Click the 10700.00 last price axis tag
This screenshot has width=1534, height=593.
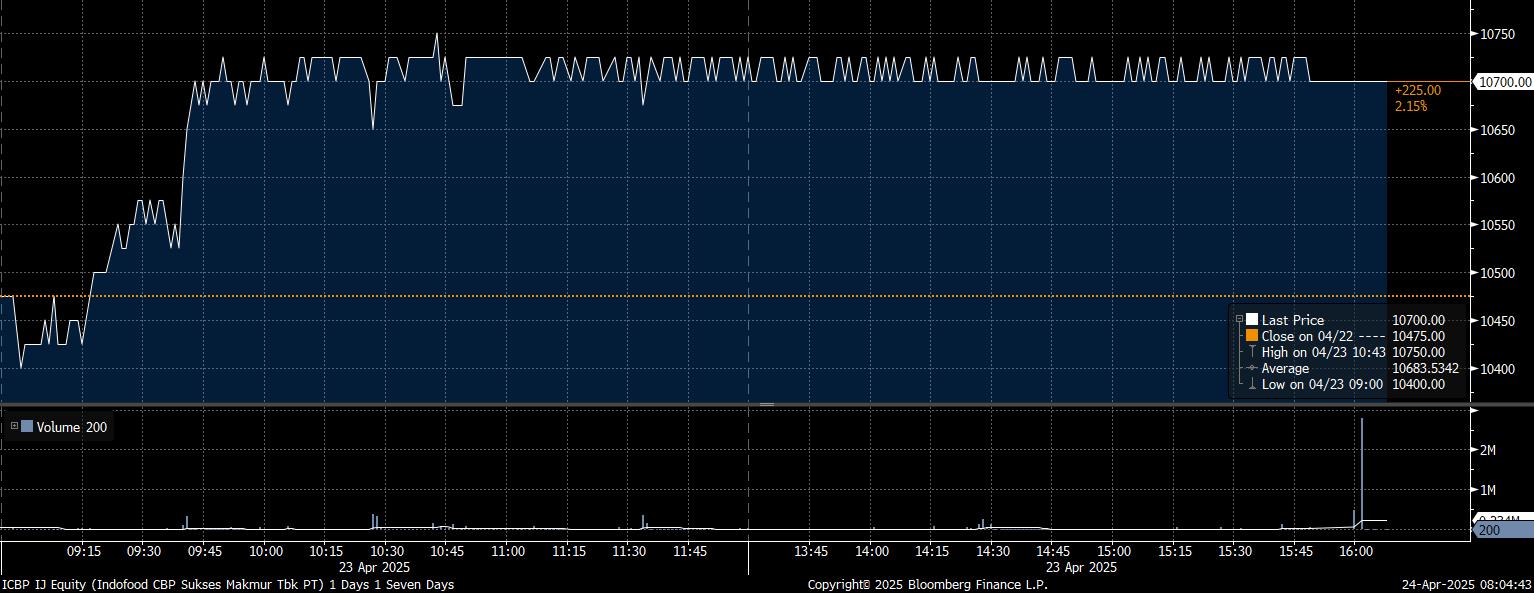coord(1505,81)
